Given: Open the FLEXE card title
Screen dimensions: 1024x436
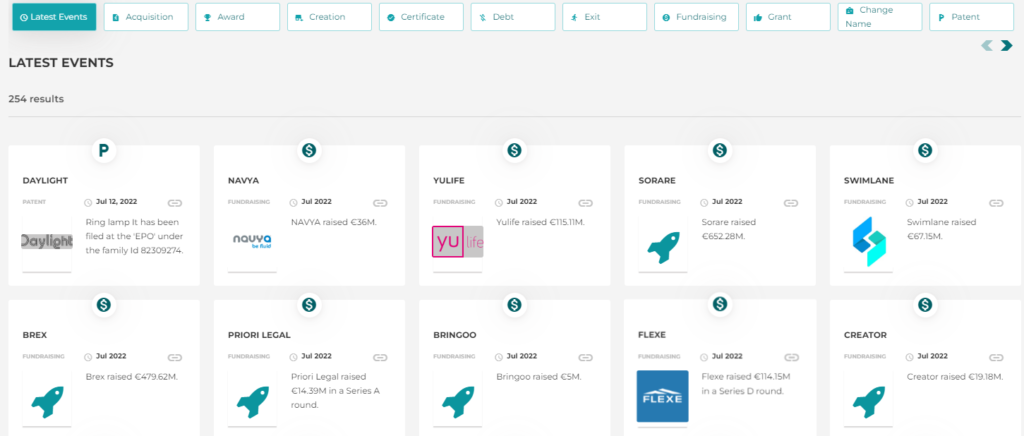Looking at the screenshot, I should pos(653,335).
